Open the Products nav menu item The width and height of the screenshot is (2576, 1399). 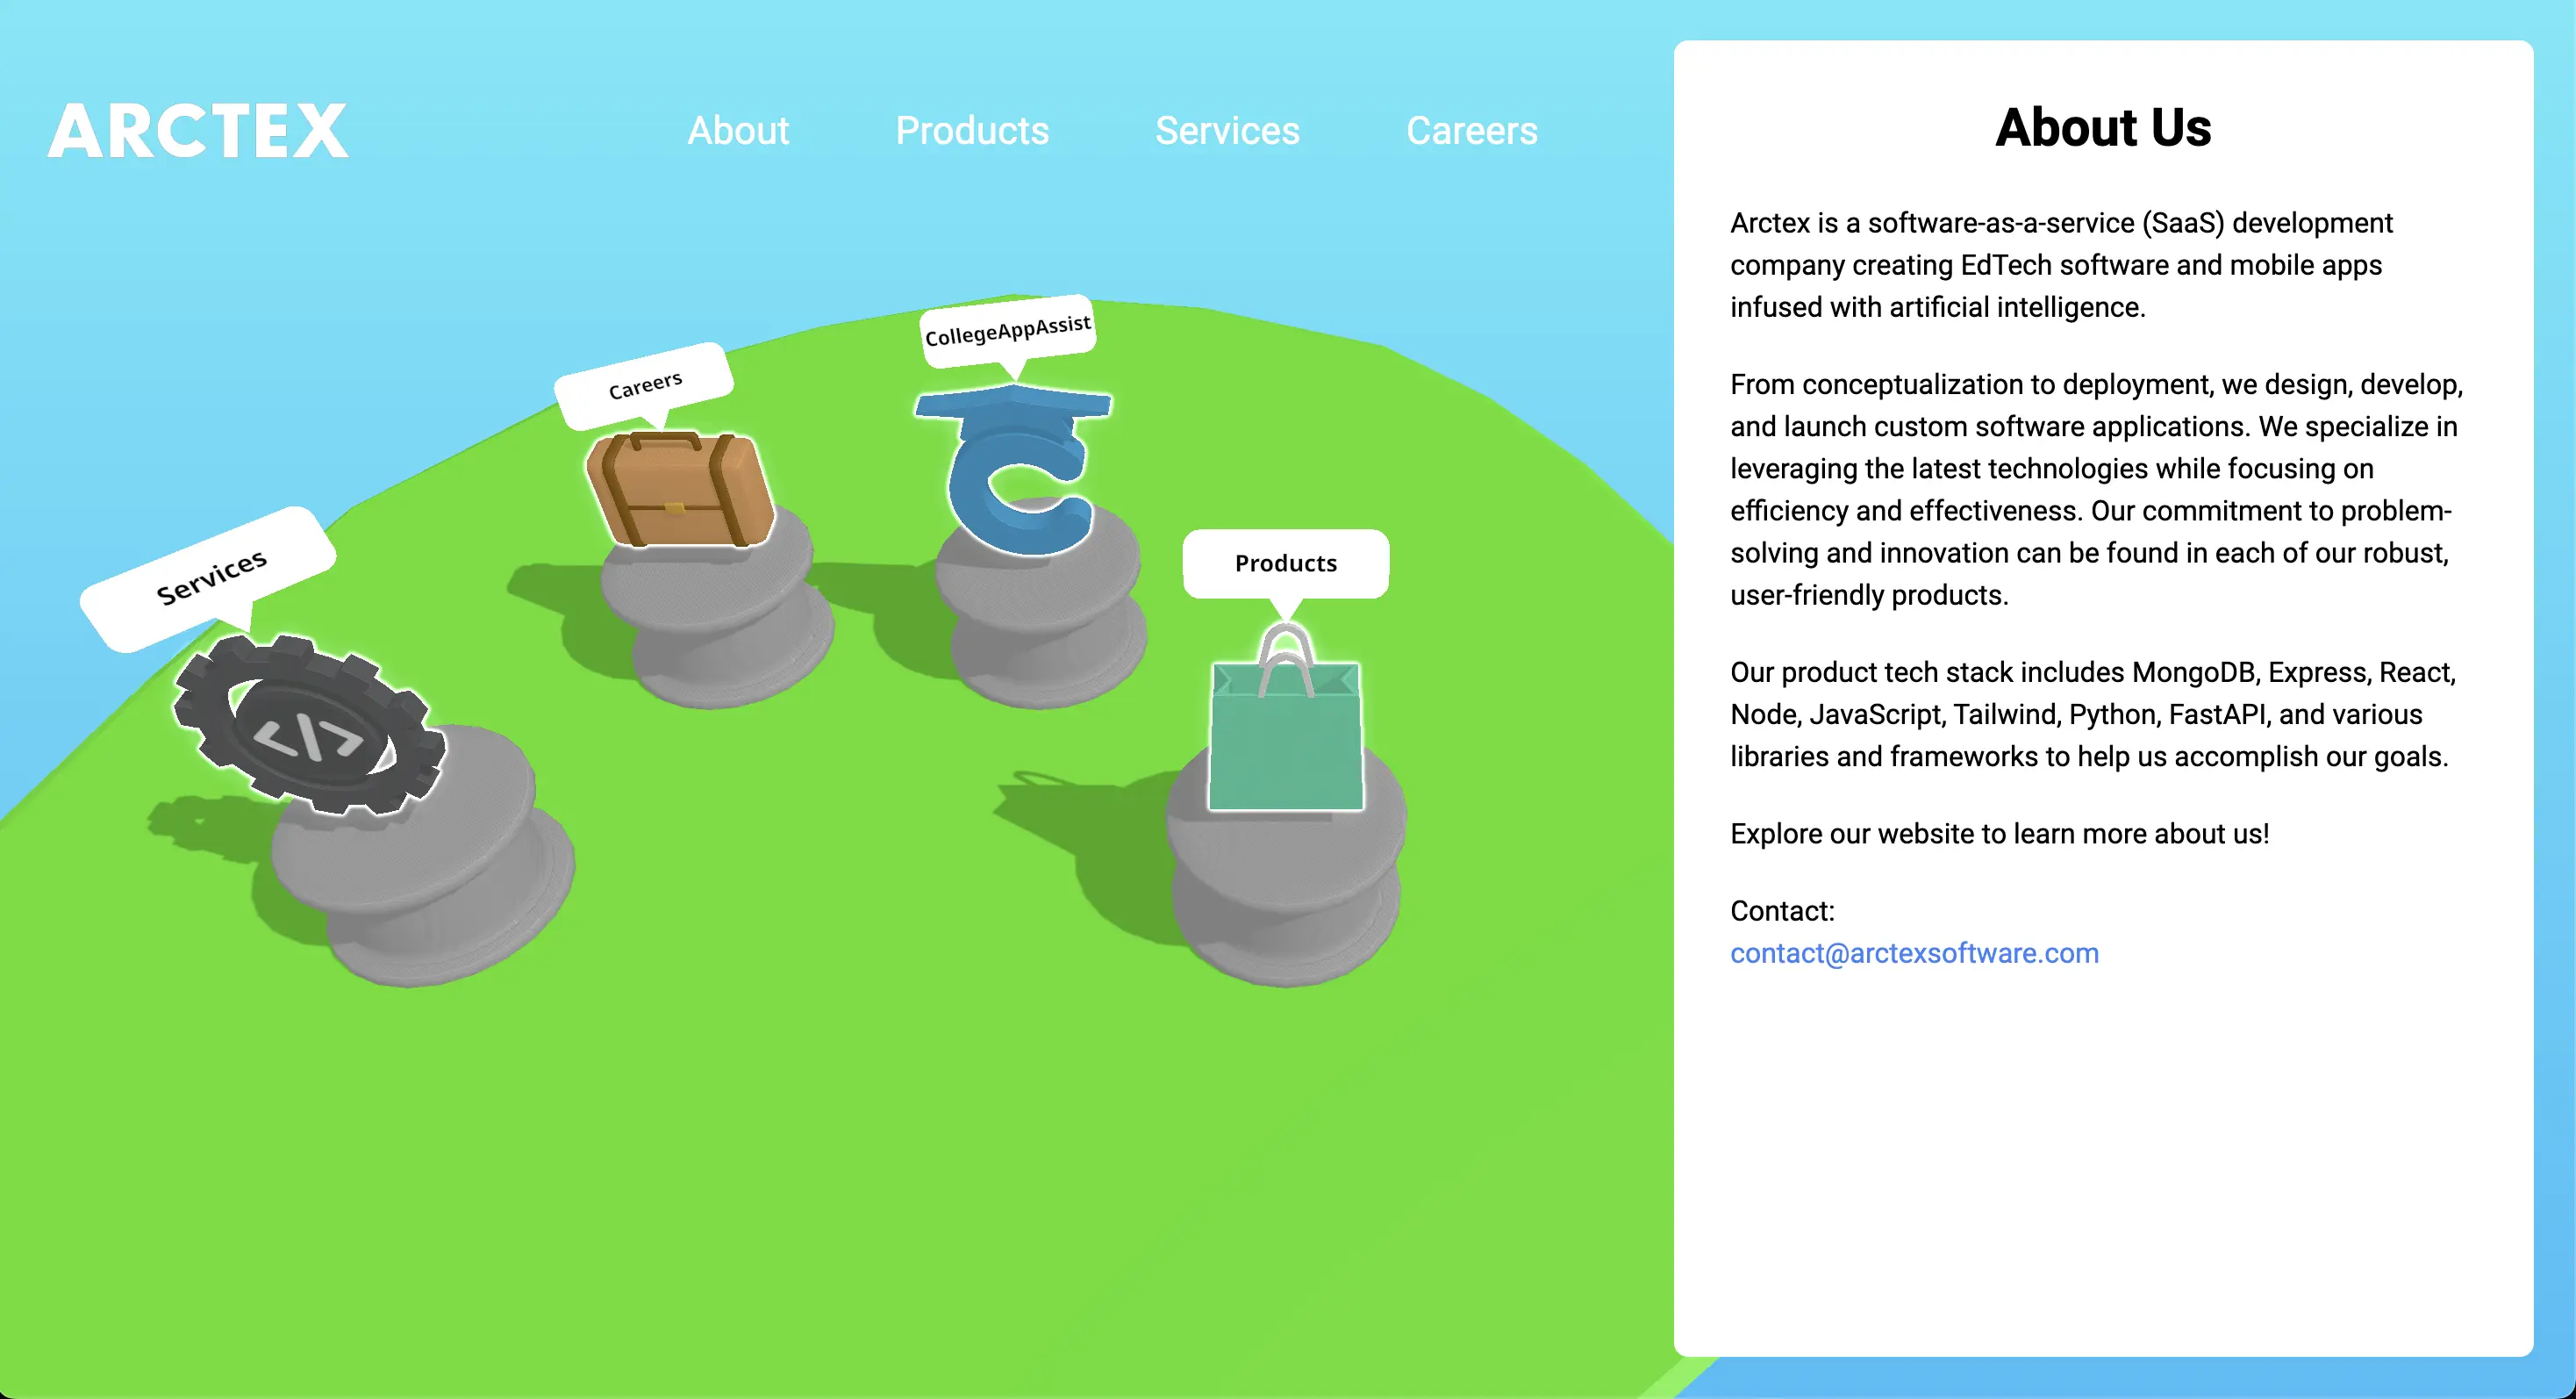point(972,130)
